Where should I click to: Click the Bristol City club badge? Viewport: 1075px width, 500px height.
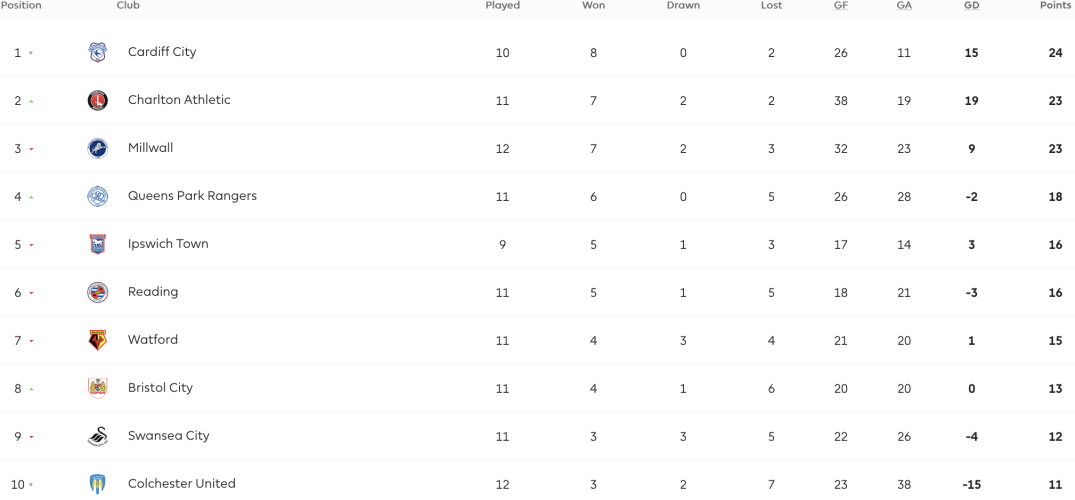pos(97,388)
